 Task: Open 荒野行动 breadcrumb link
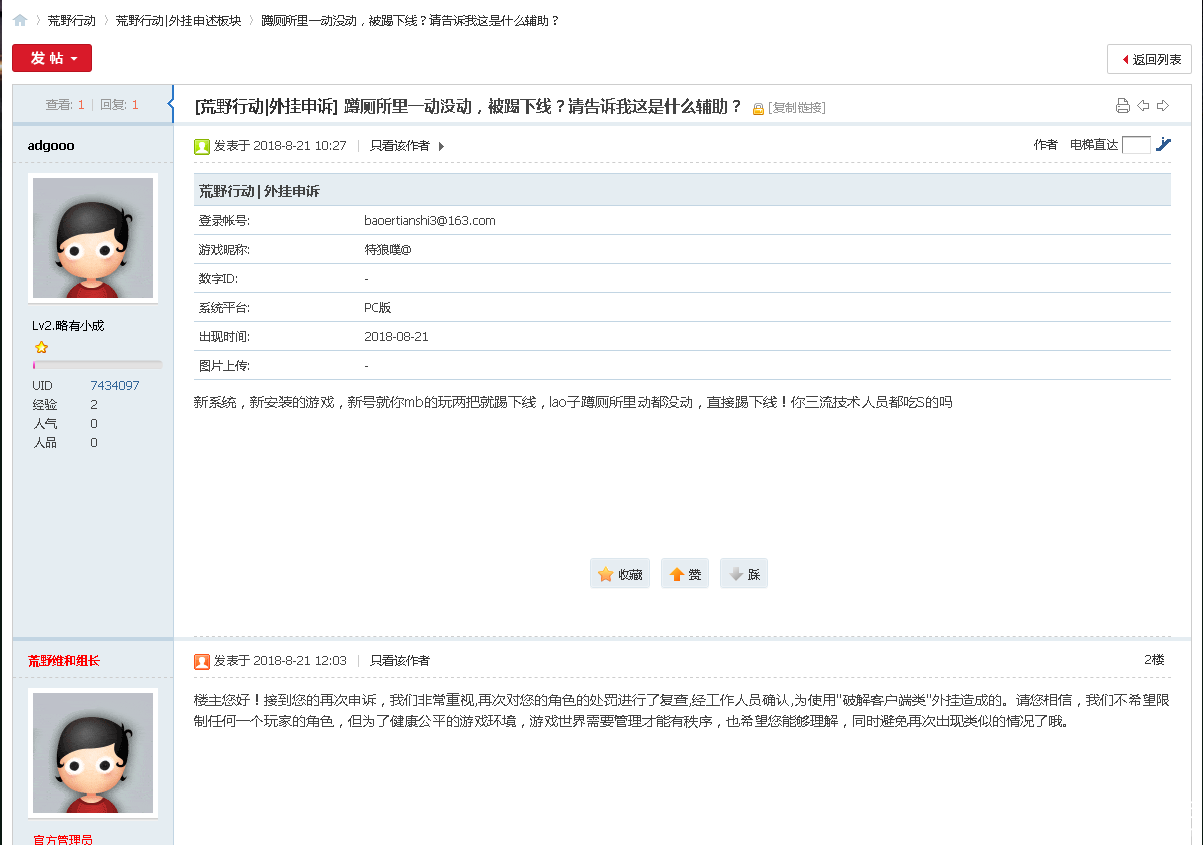[x=72, y=20]
